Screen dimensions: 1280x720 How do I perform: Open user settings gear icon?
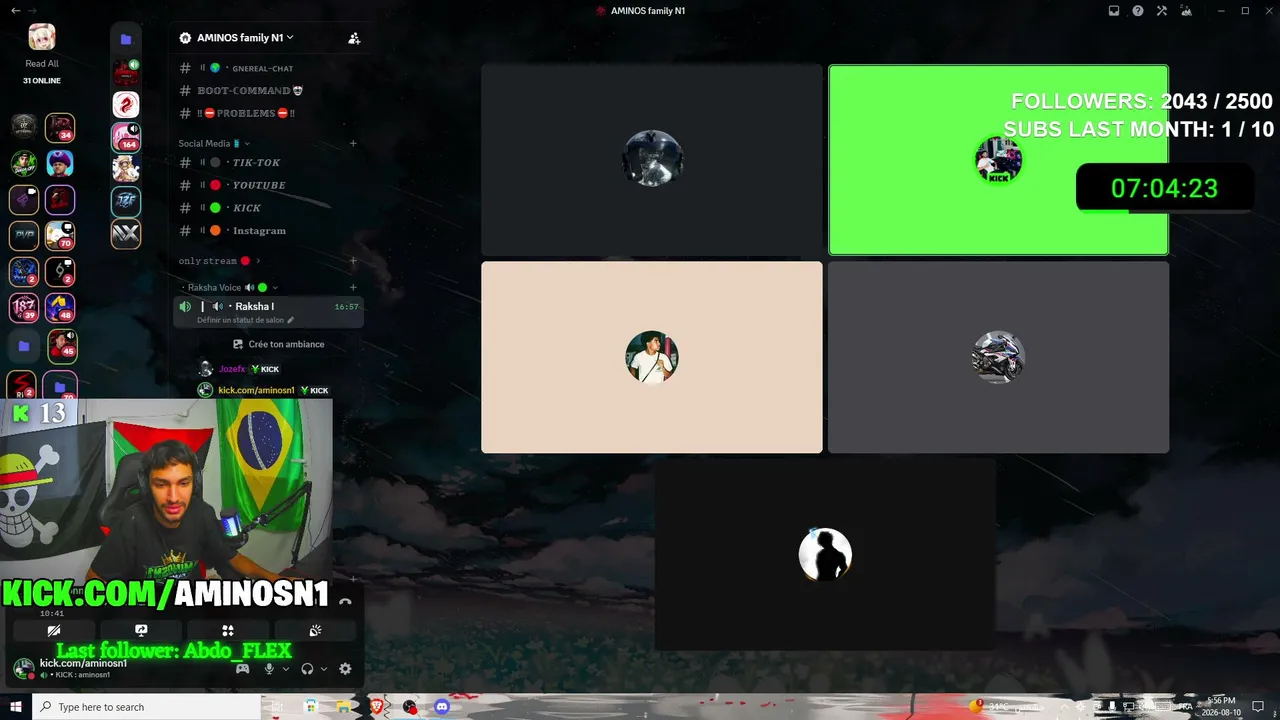point(345,669)
